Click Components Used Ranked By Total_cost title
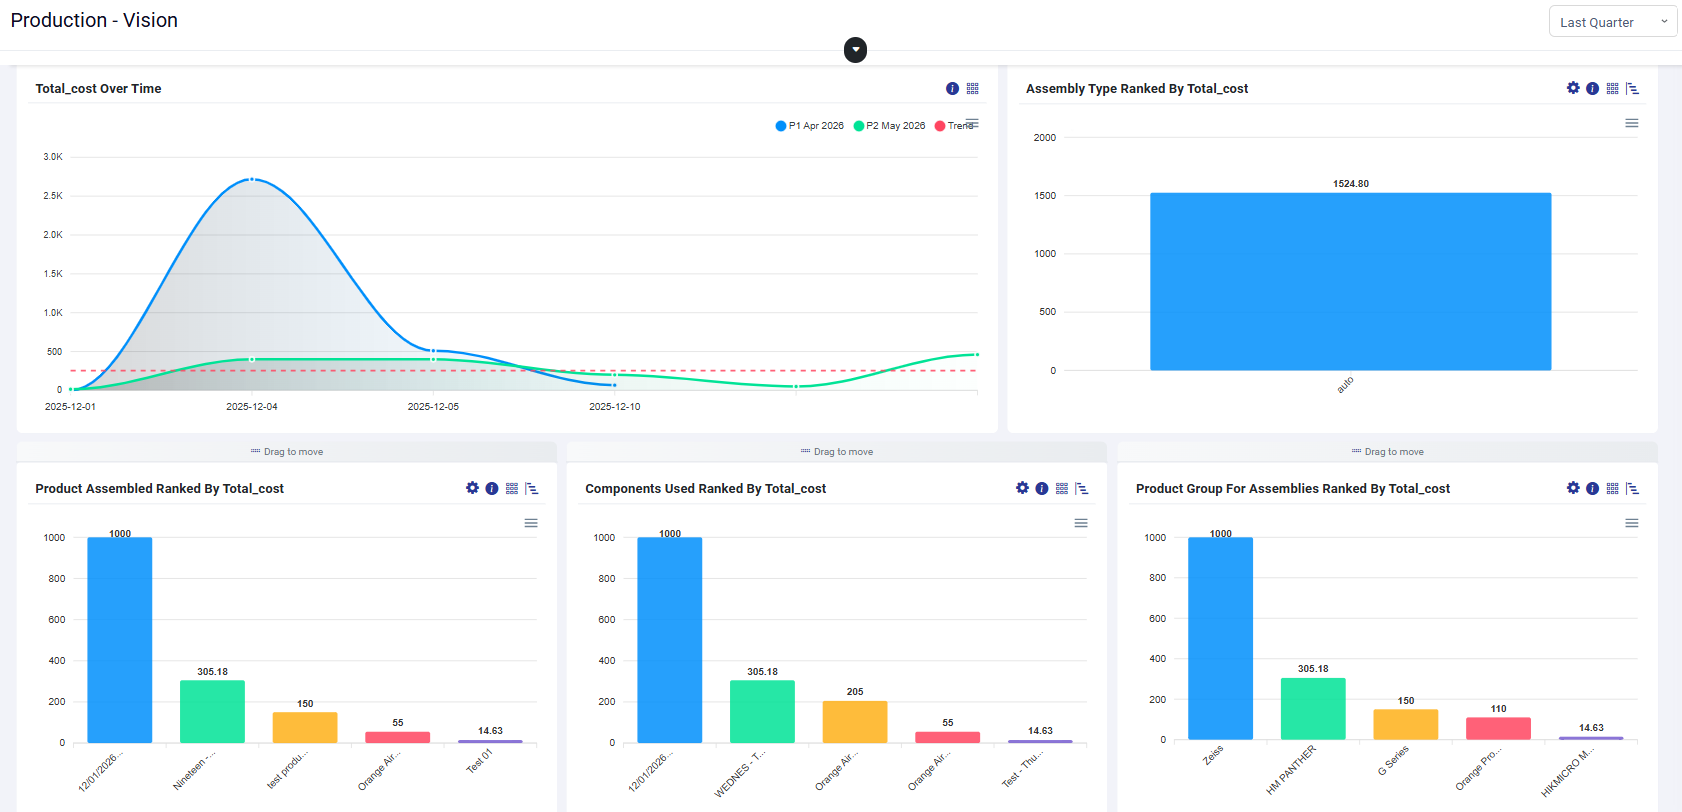The width and height of the screenshot is (1682, 812). point(706,489)
